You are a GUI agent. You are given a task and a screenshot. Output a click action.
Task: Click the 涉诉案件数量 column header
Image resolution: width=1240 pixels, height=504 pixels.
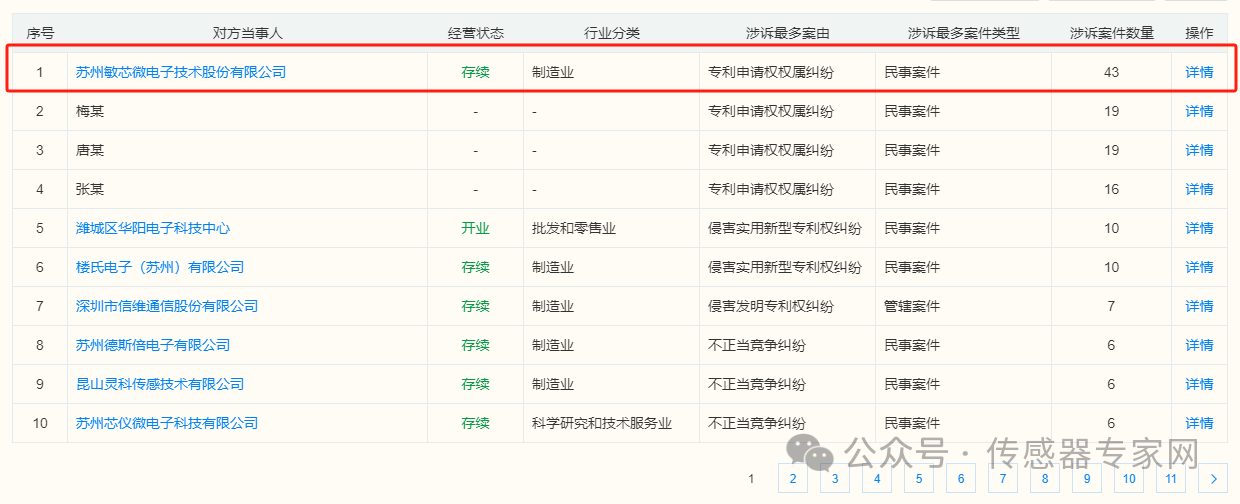click(1111, 33)
